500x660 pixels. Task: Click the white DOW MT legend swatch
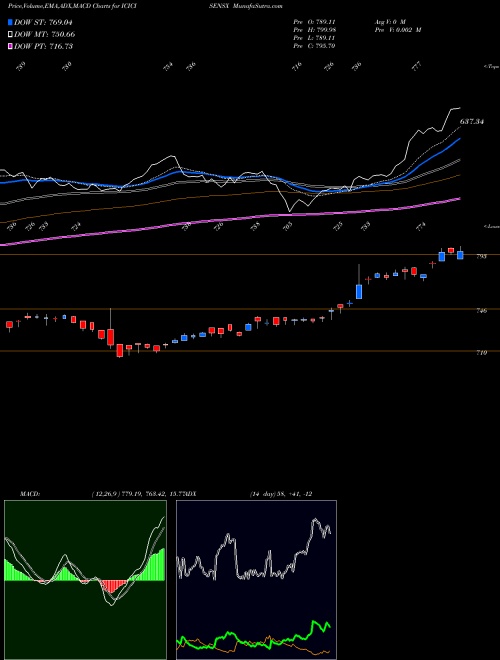coord(10,34)
